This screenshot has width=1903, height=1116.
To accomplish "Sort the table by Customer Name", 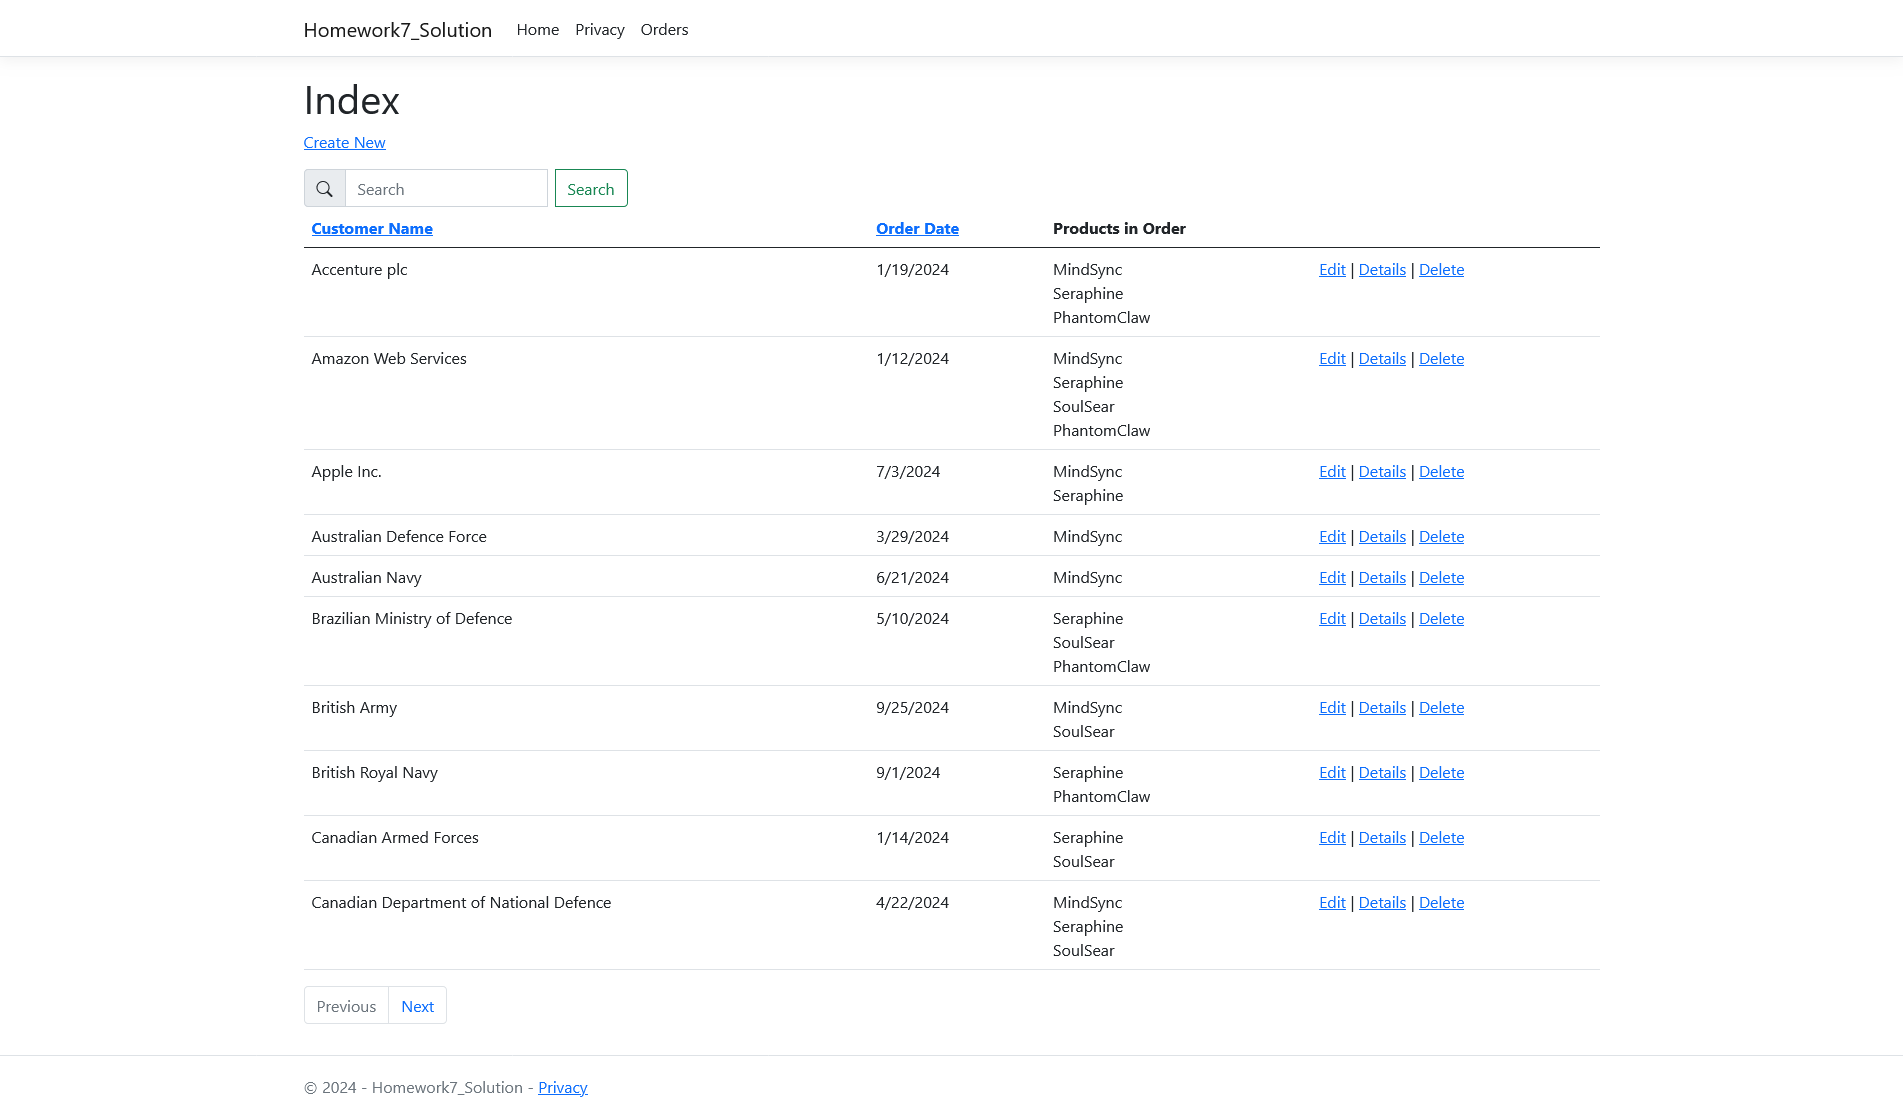I will point(371,228).
